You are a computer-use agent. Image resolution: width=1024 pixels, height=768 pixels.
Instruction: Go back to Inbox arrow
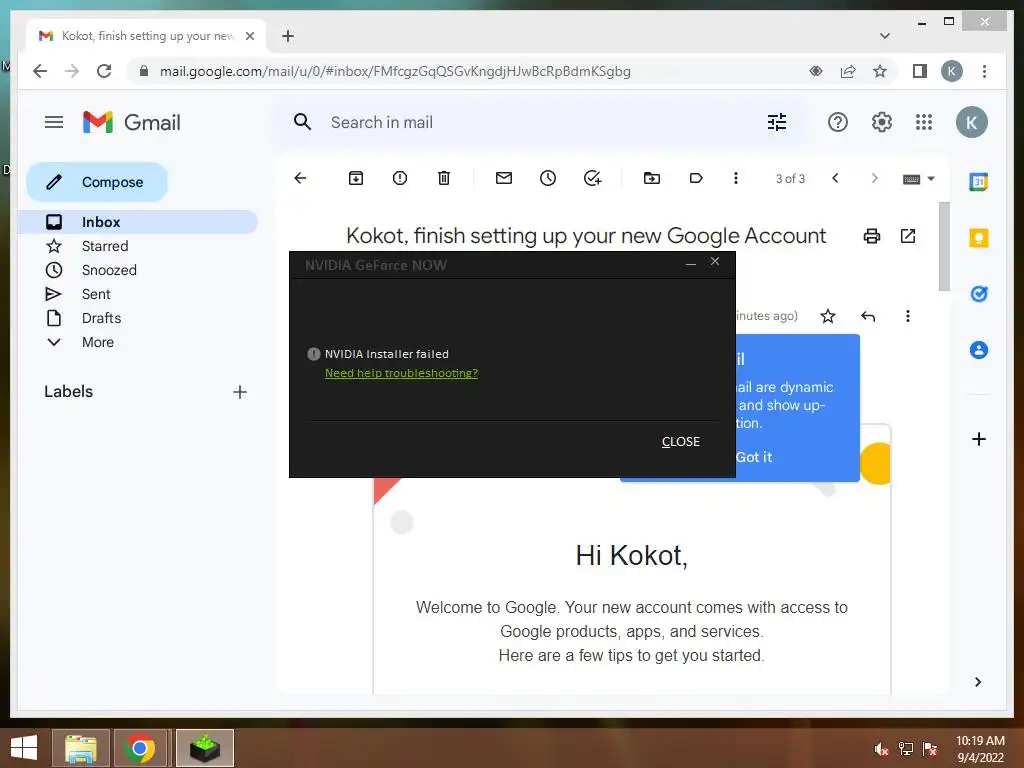point(300,178)
